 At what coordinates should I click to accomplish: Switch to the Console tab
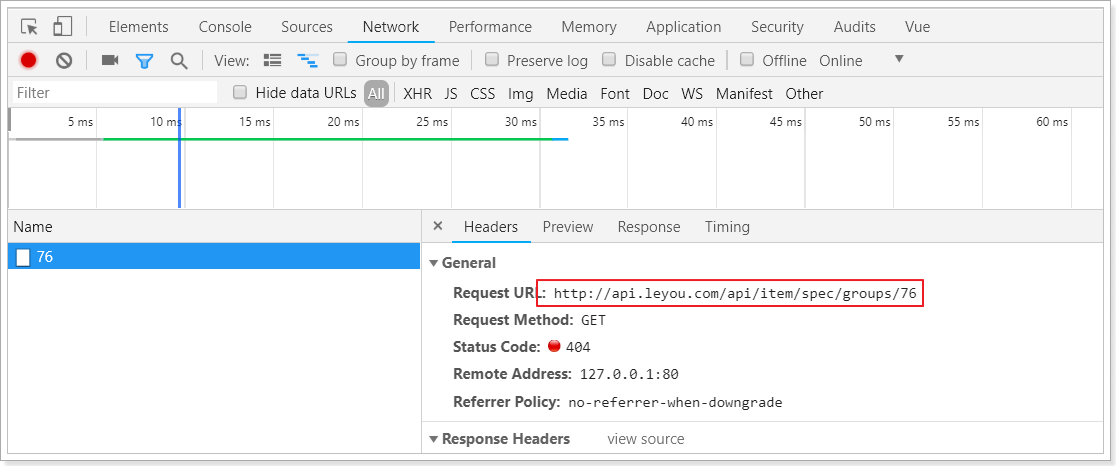(225, 27)
